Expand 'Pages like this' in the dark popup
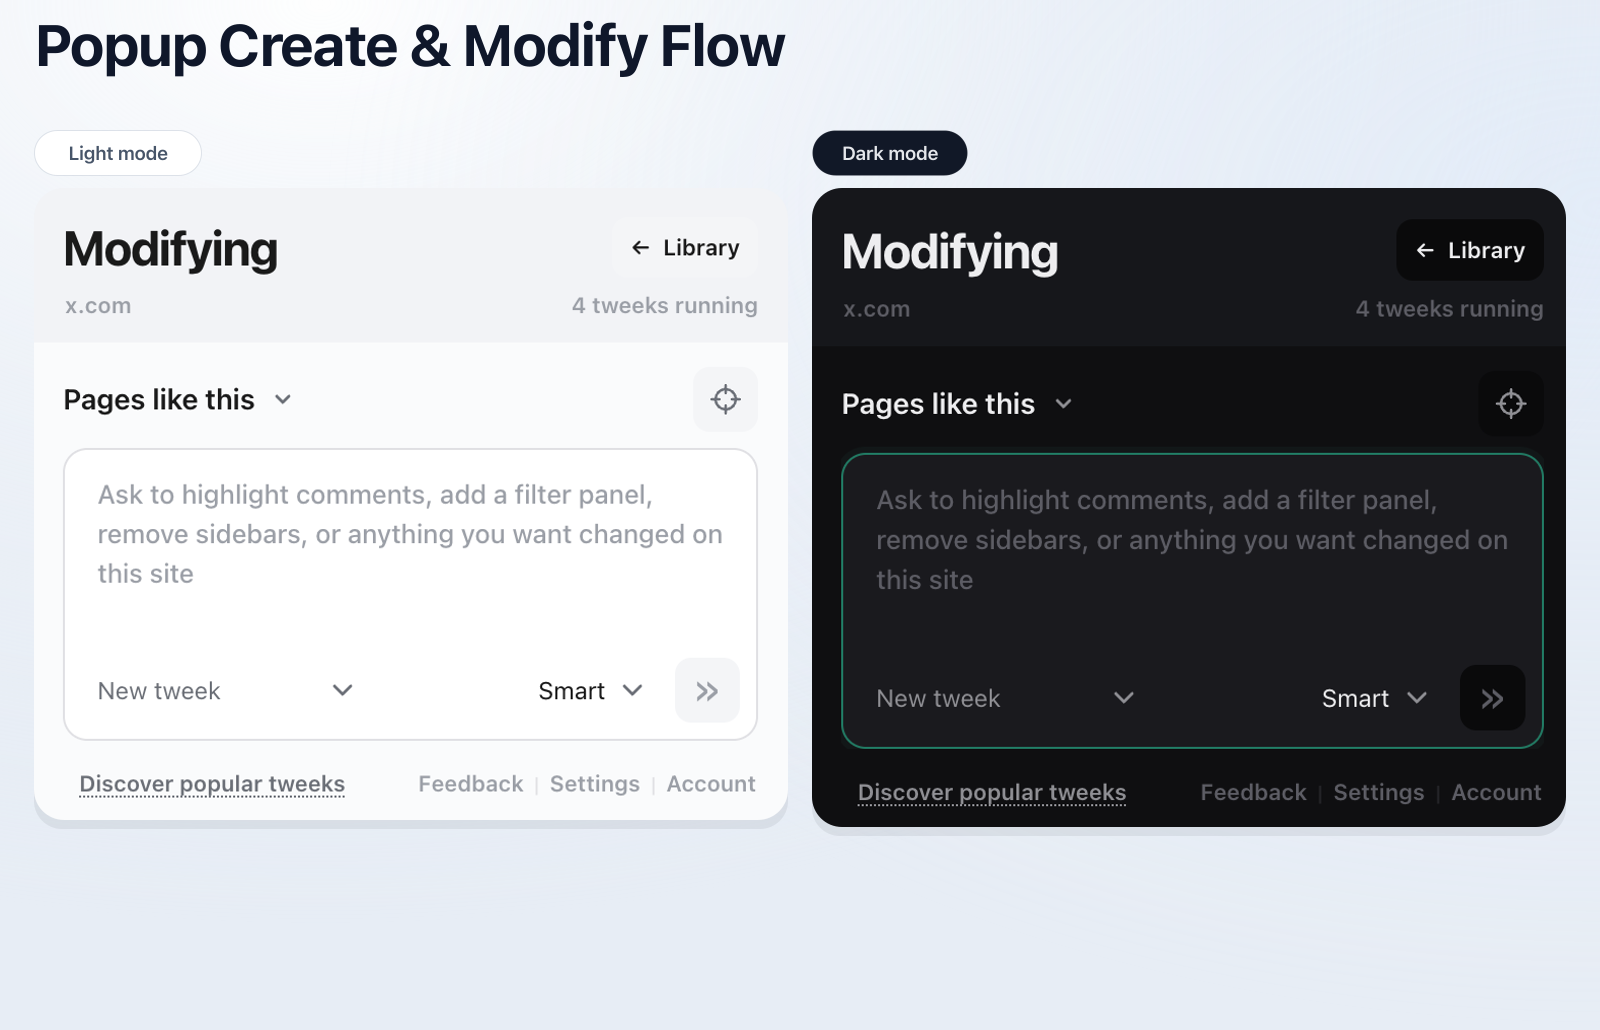The height and width of the screenshot is (1030, 1600). (x=1063, y=404)
